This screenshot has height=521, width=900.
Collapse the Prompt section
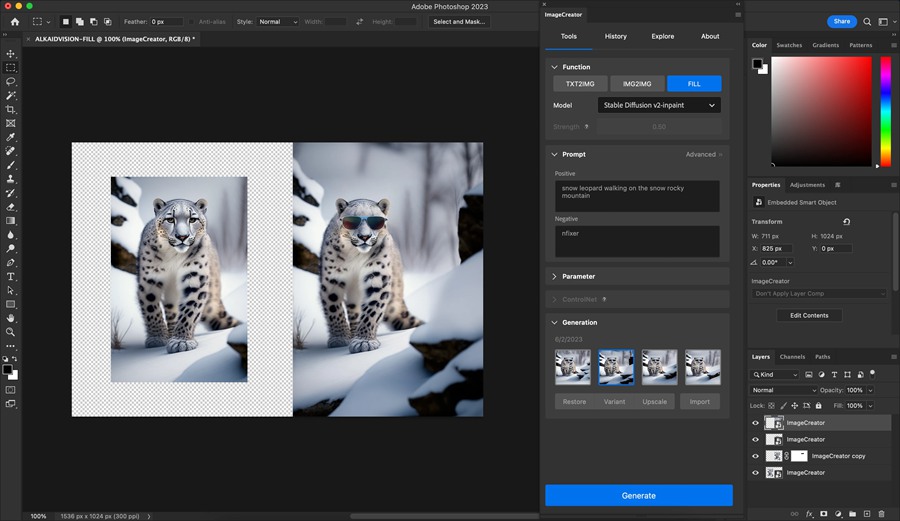[x=554, y=154]
